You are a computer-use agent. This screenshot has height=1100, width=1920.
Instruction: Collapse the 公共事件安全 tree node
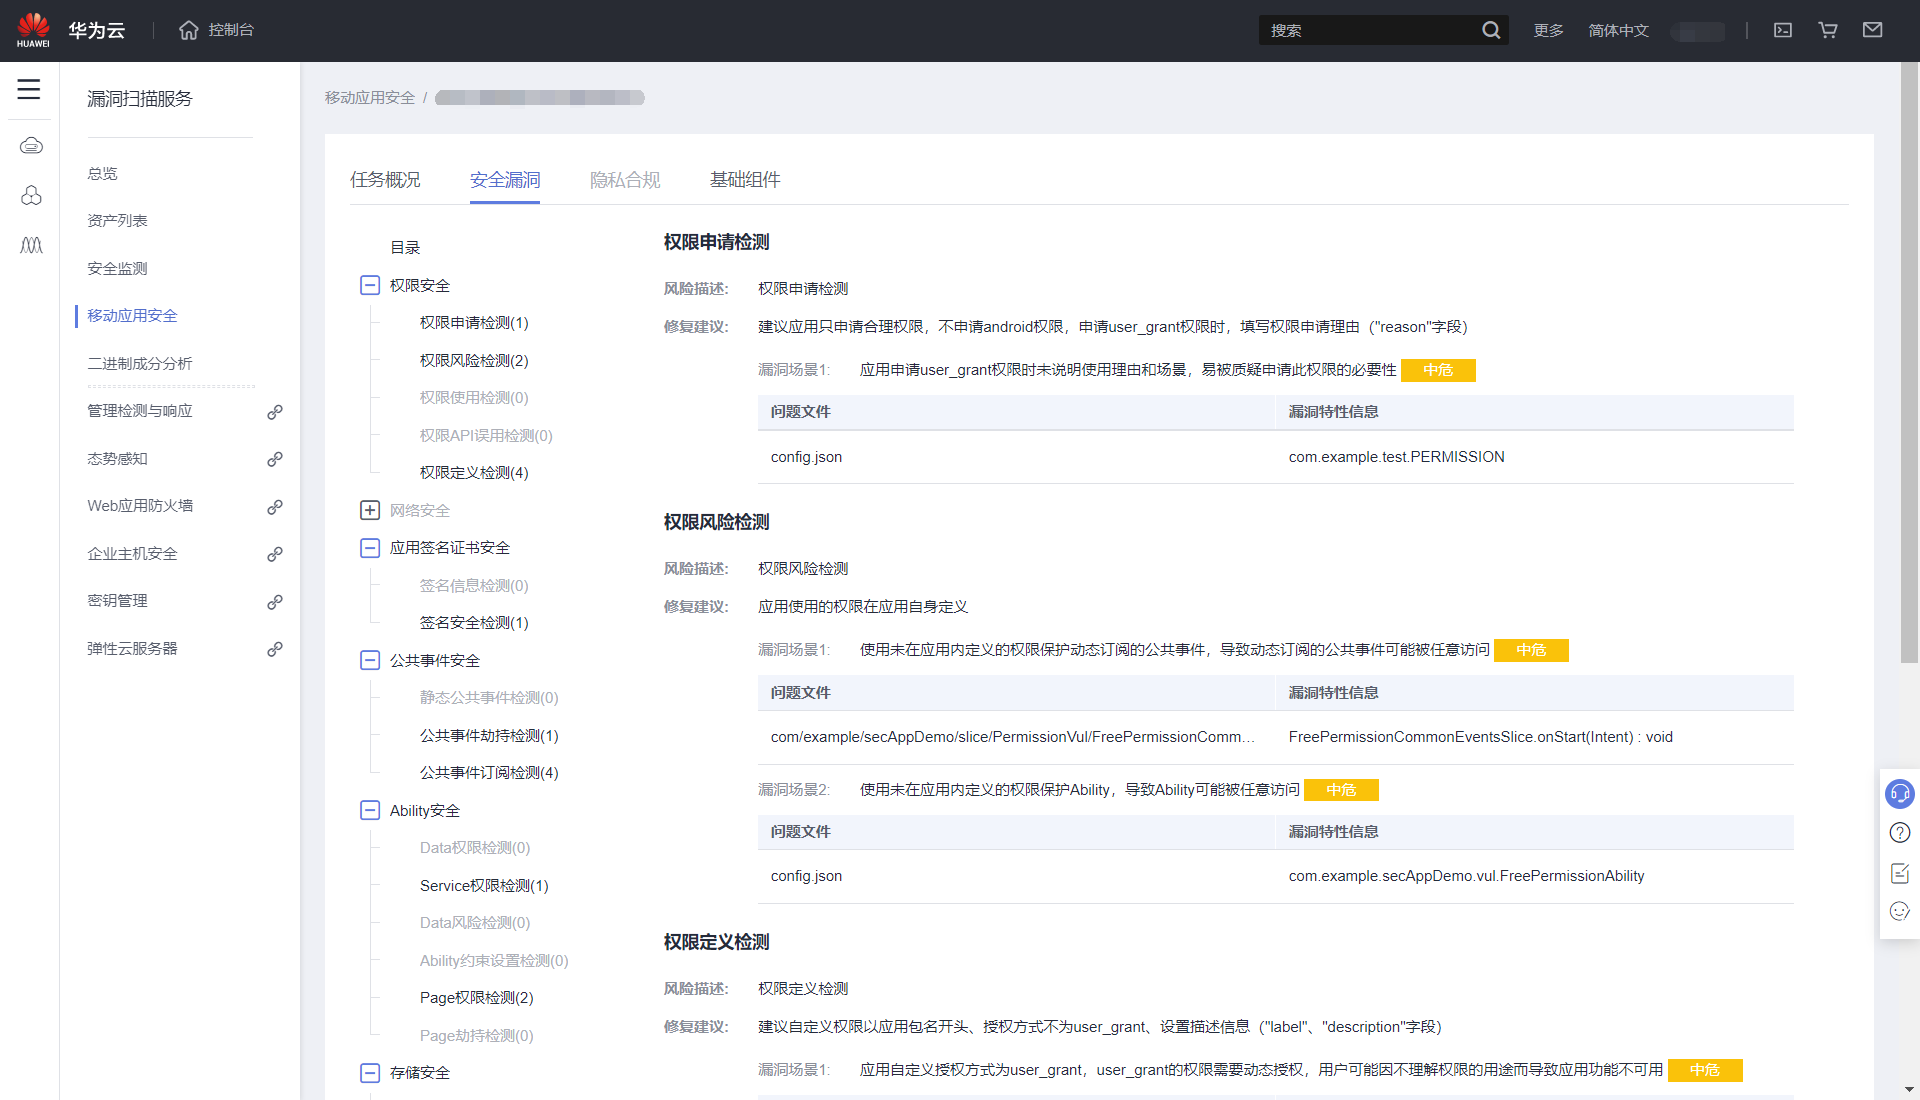370,661
